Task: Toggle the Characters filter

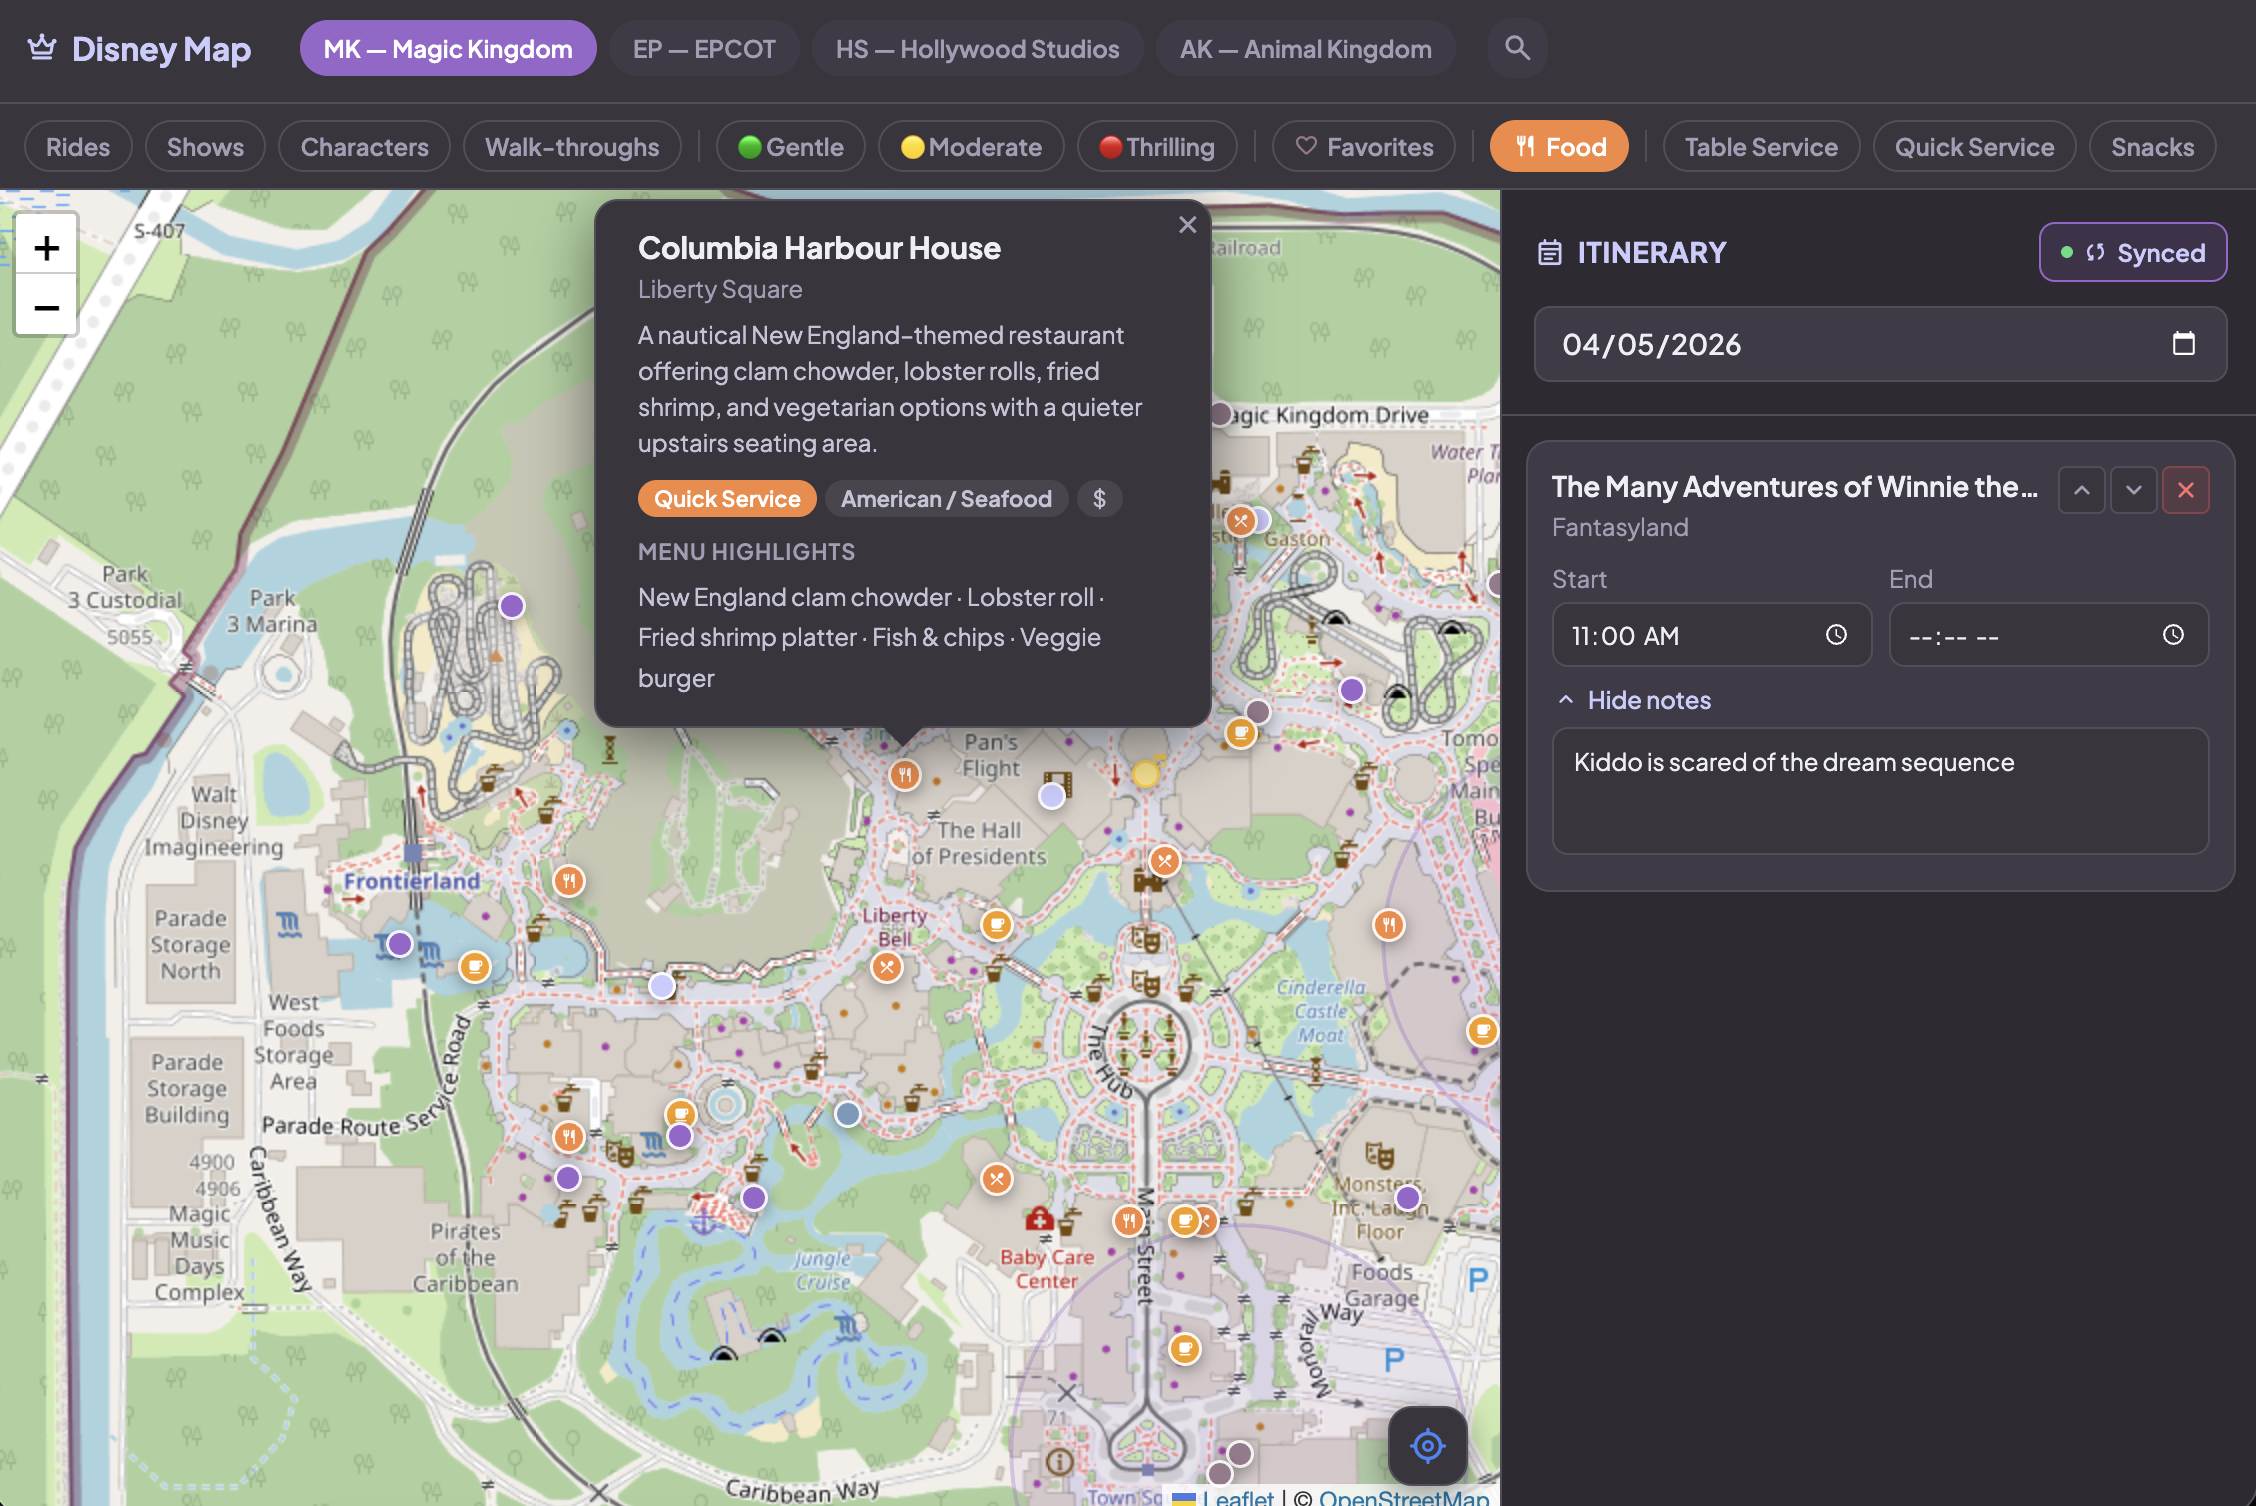Action: tap(364, 147)
